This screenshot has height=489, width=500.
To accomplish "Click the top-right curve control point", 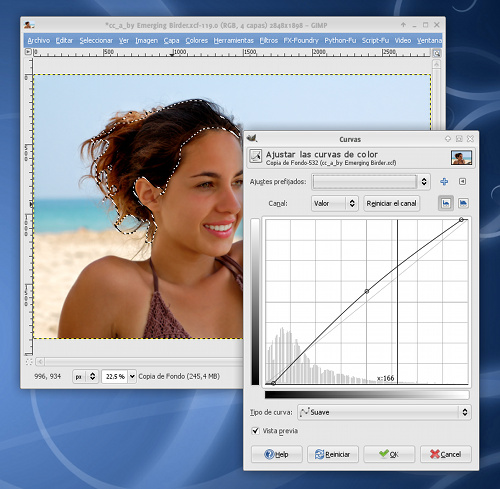I will (x=461, y=220).
